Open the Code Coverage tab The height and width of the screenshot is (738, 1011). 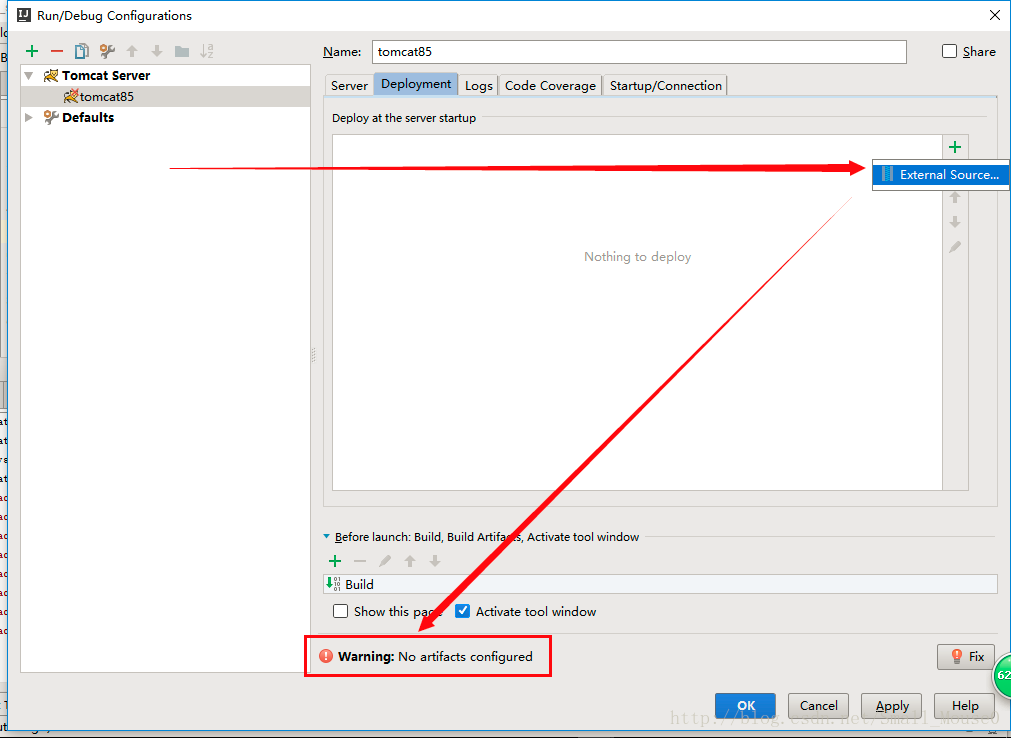point(550,85)
